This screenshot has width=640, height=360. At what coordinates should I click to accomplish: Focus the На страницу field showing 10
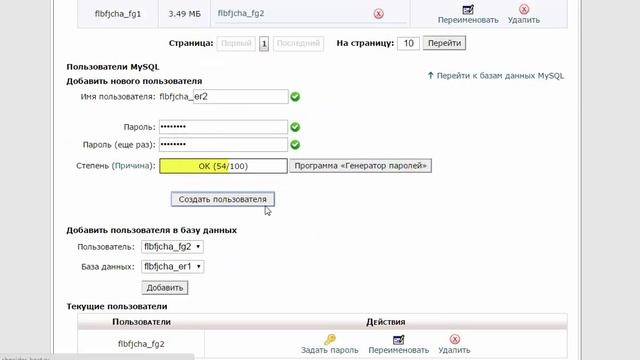point(408,43)
